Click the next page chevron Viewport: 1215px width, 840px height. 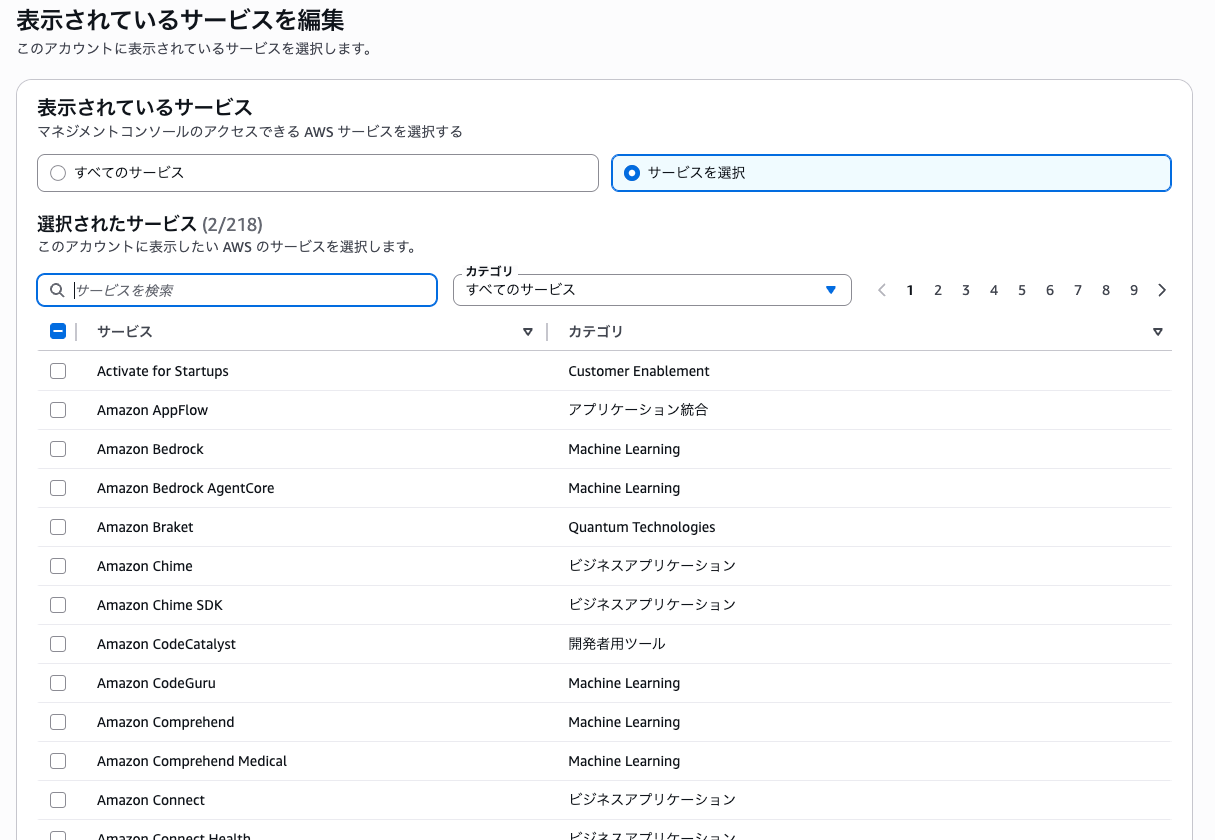(1162, 290)
